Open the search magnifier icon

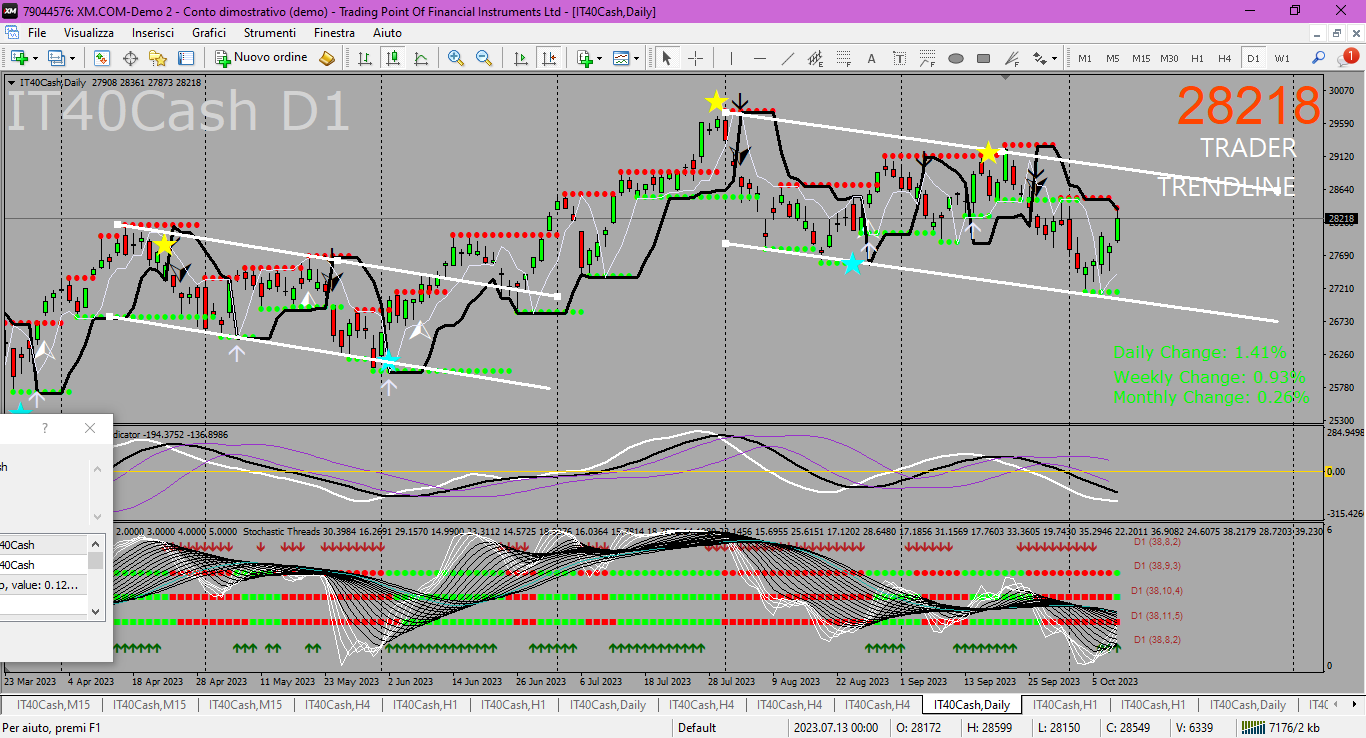click(x=1318, y=58)
